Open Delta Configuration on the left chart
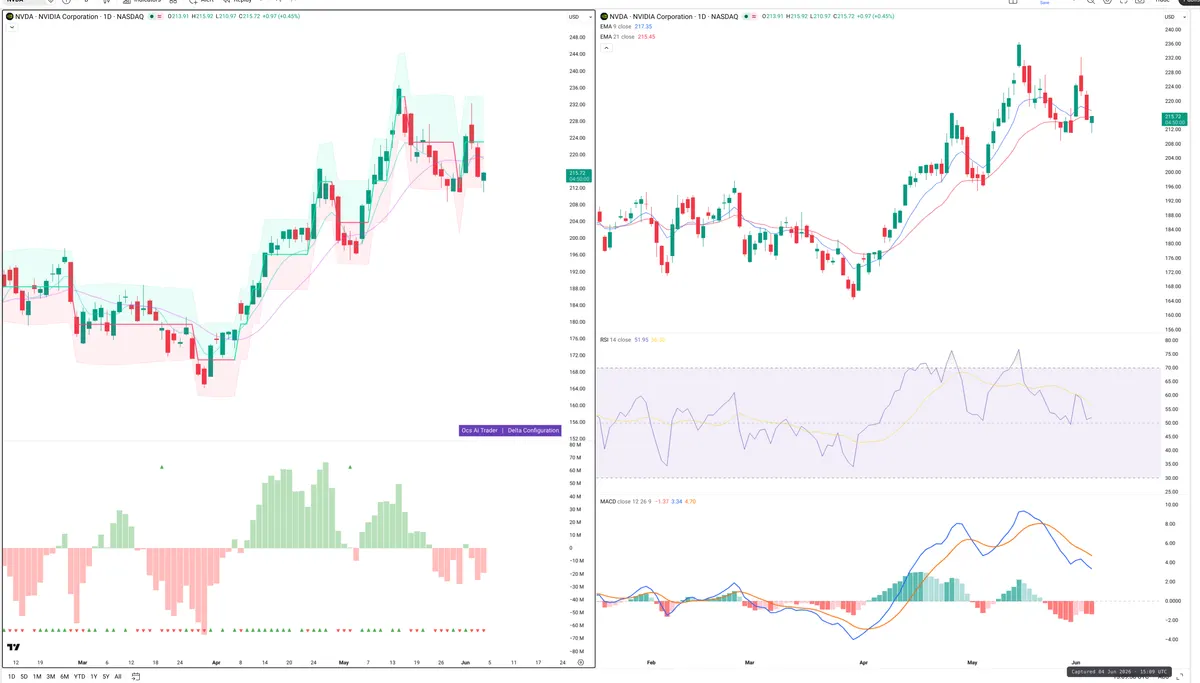1200x683 pixels. (x=533, y=430)
